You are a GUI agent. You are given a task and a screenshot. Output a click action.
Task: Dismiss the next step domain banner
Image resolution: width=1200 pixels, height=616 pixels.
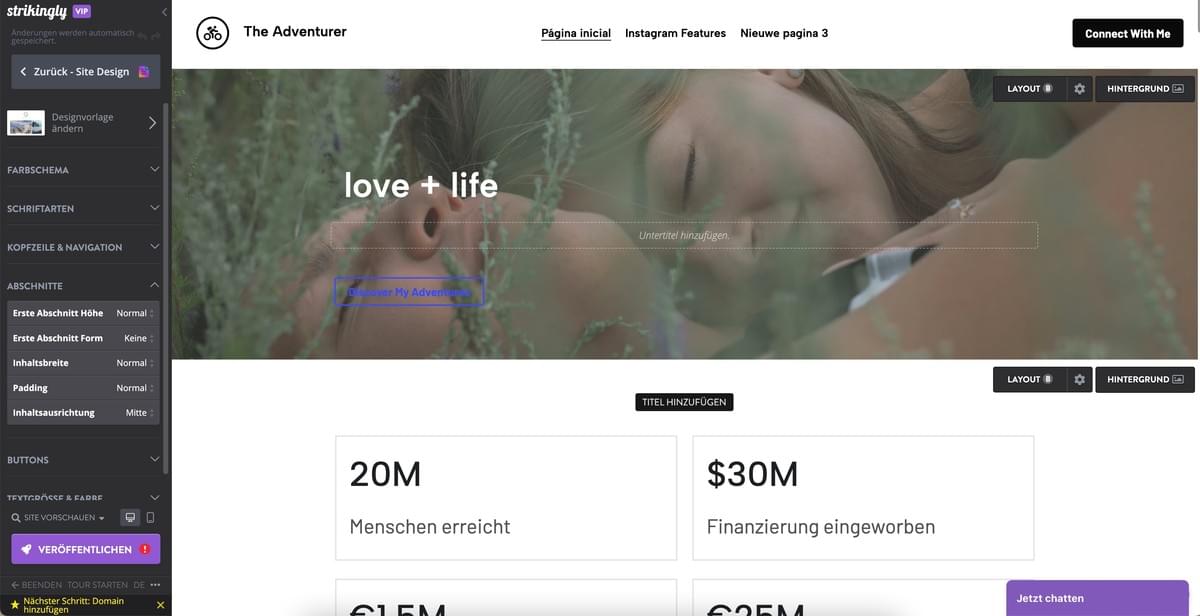point(160,605)
